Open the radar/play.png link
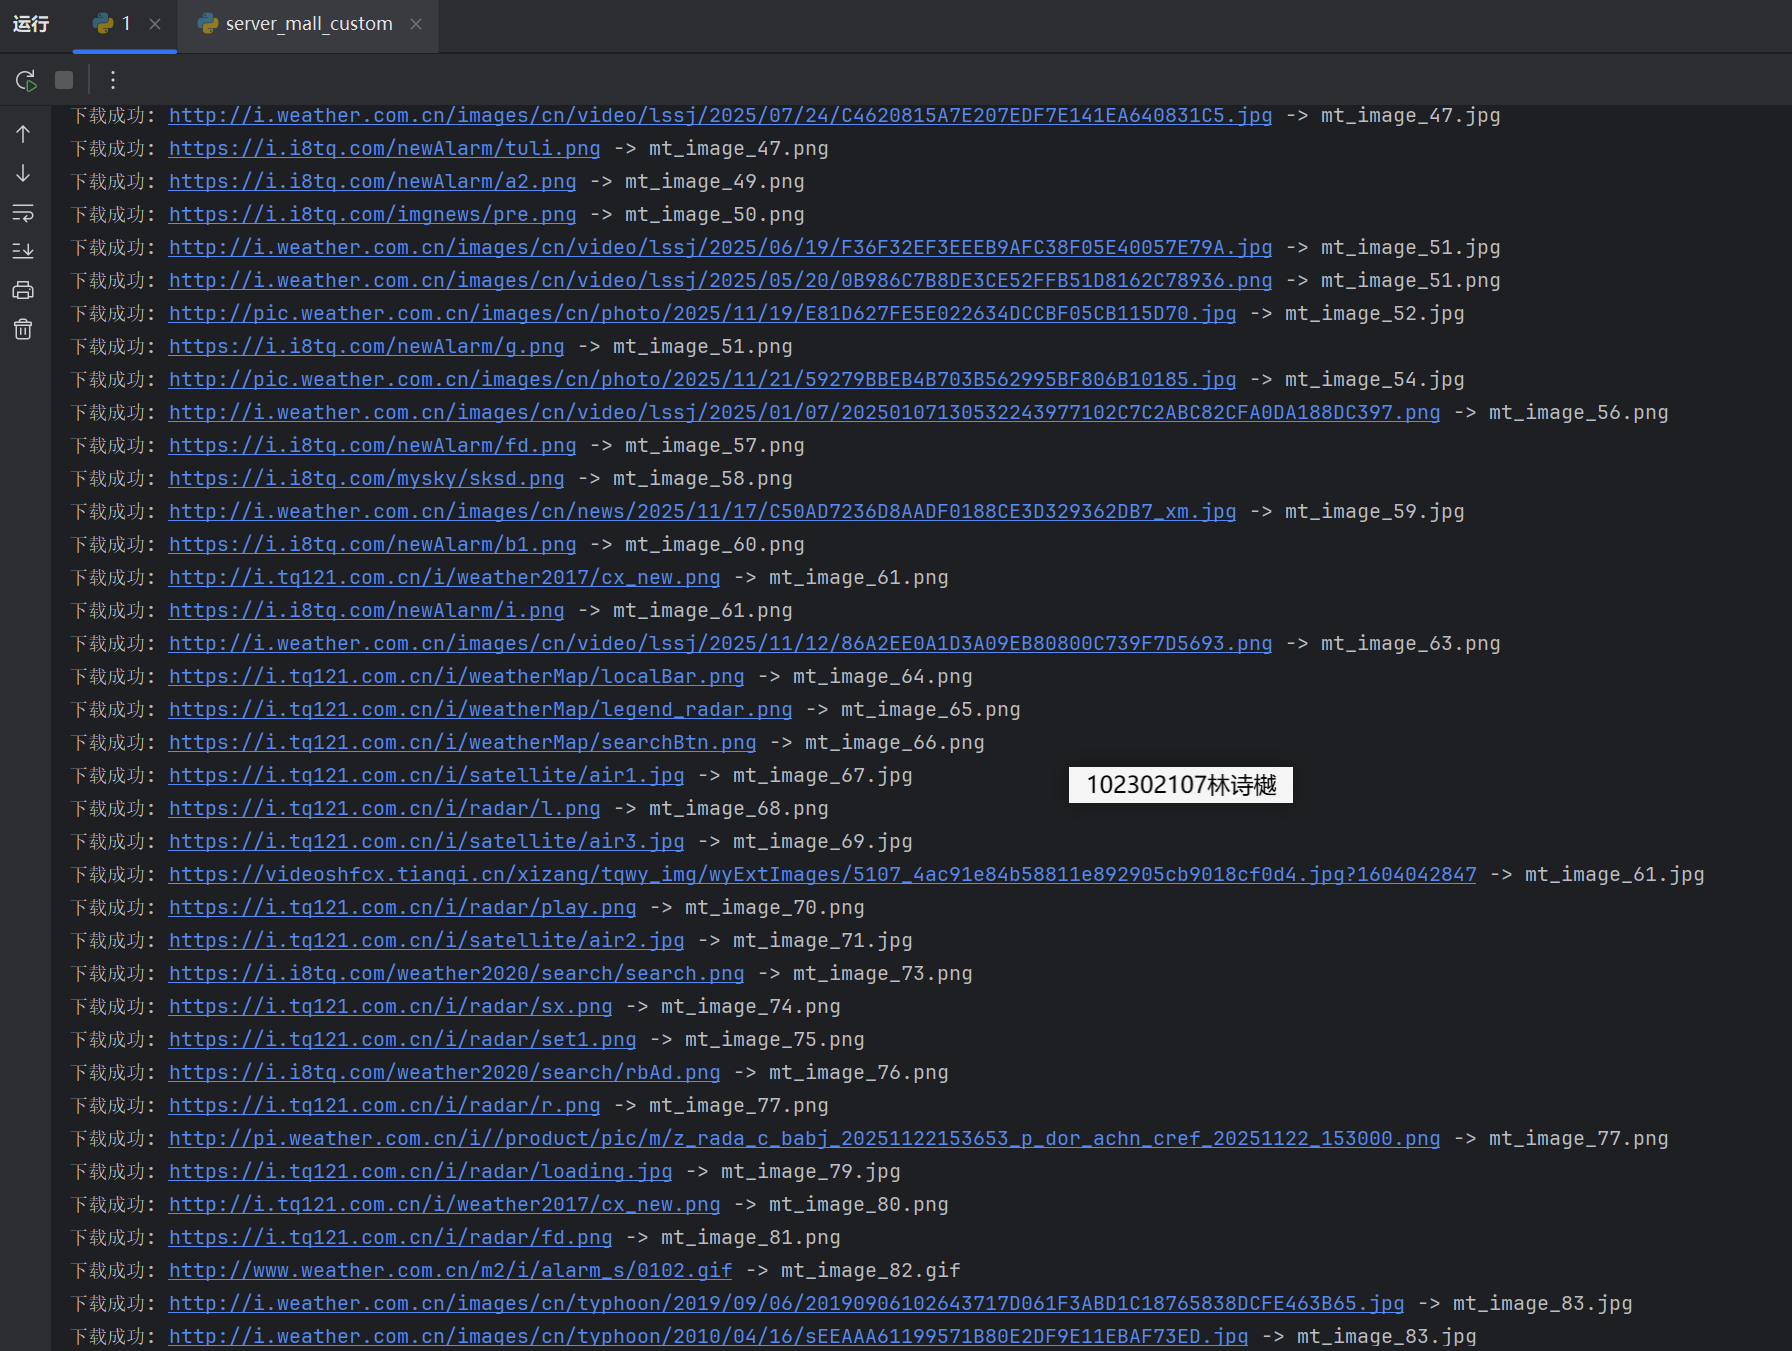 tap(403, 907)
